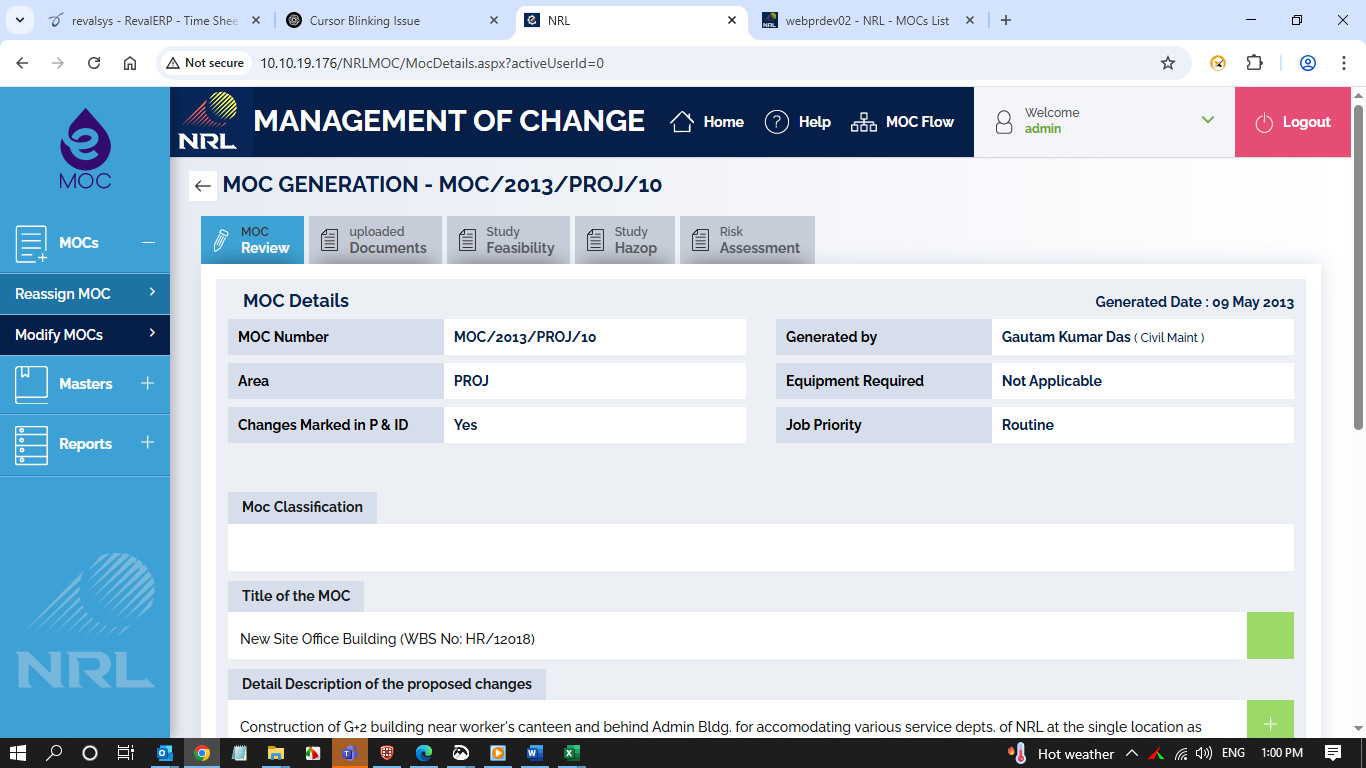The width and height of the screenshot is (1366, 768).
Task: Click the green box beside MOC title
Action: tap(1270, 636)
